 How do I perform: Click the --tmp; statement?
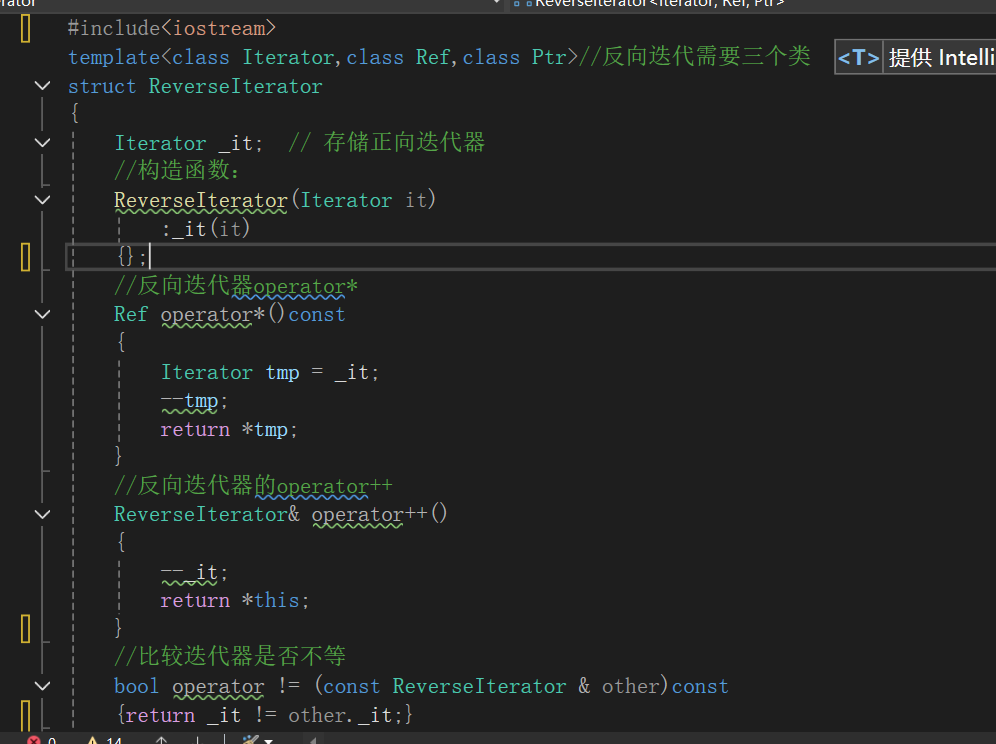coord(194,401)
